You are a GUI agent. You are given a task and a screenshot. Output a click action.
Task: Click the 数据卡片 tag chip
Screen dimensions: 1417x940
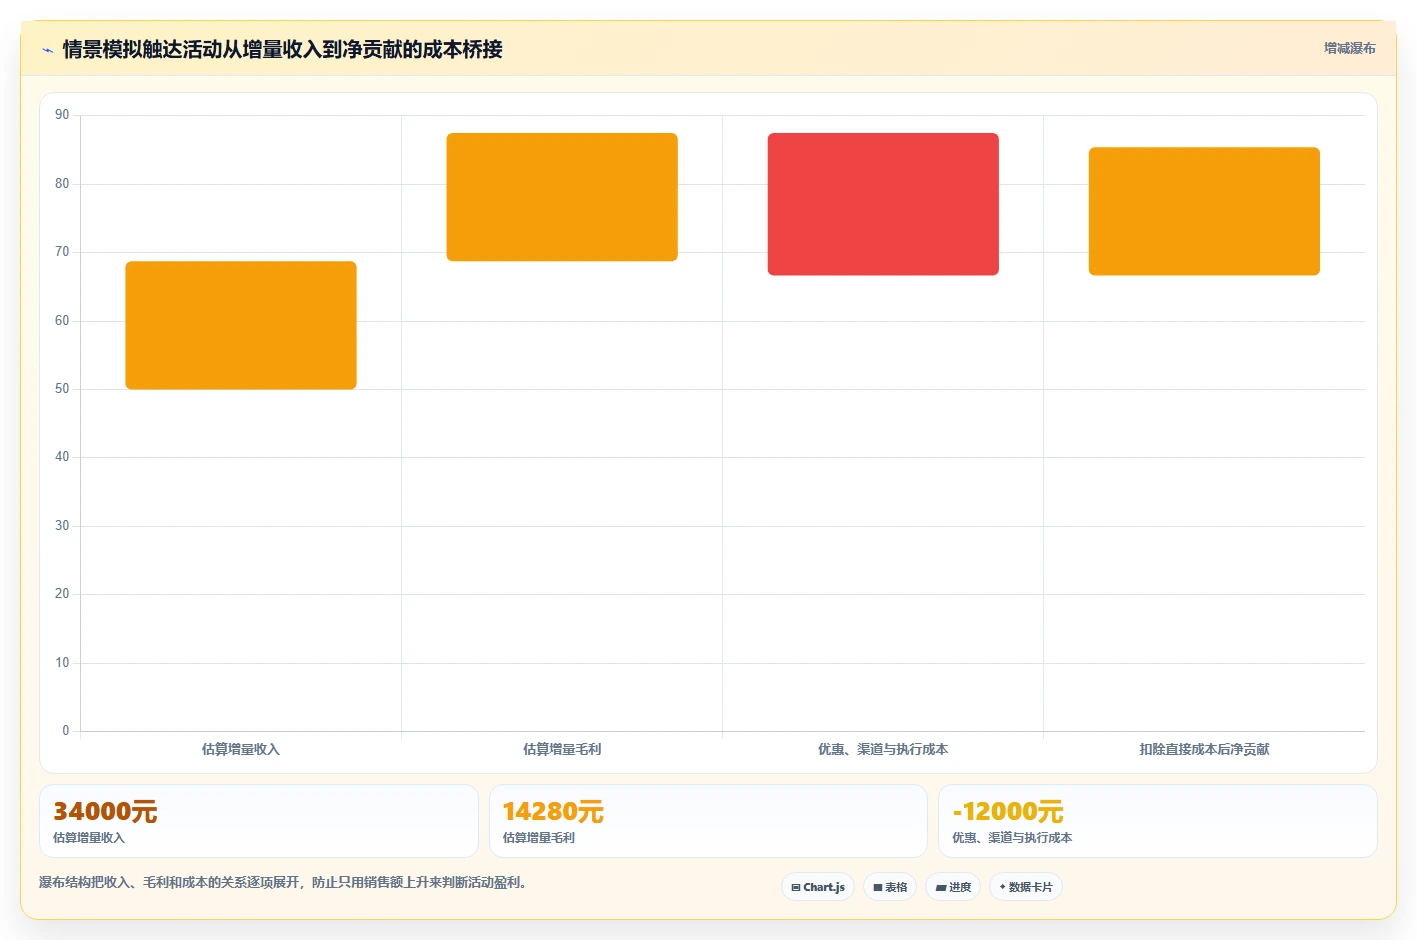pos(1026,887)
